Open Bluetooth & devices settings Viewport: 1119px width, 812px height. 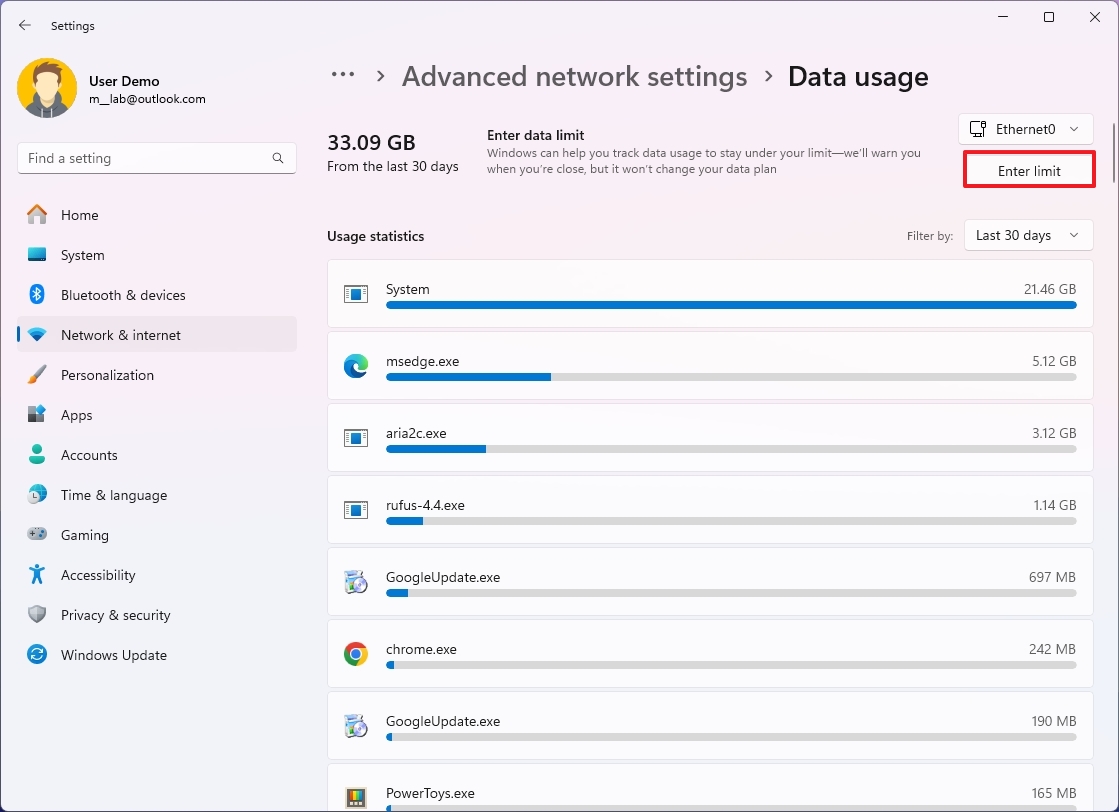[157, 295]
